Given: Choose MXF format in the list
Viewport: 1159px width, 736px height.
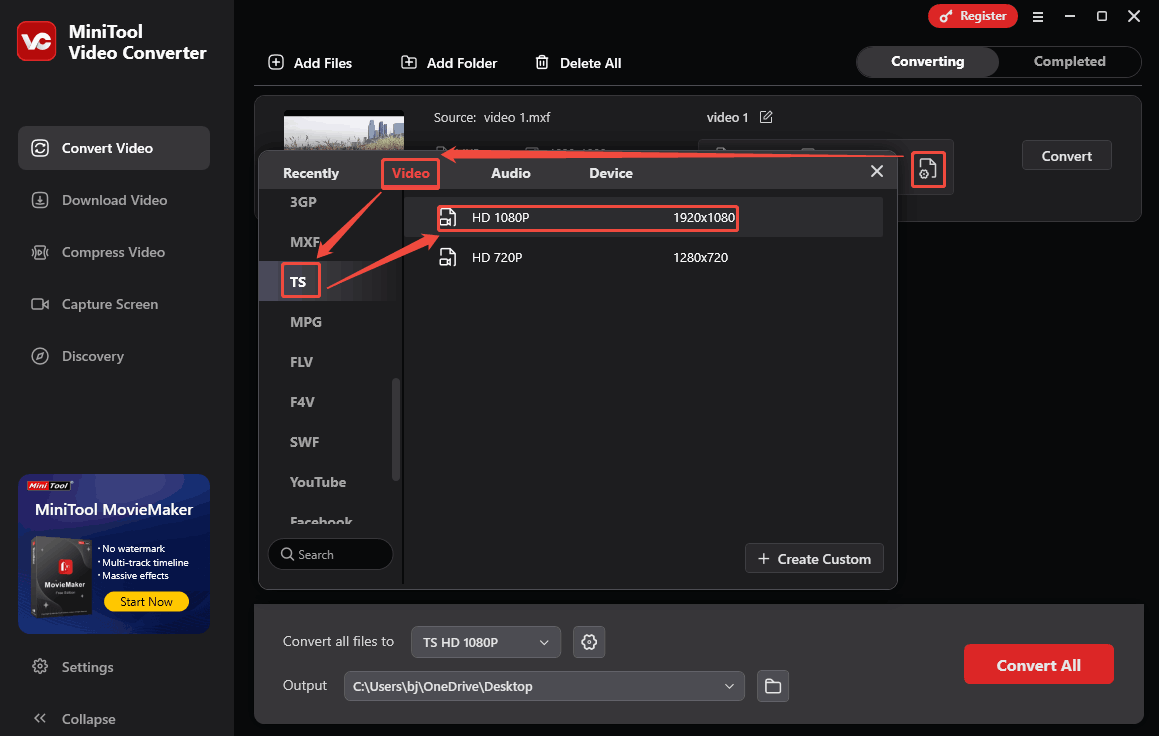Looking at the screenshot, I should (x=305, y=242).
